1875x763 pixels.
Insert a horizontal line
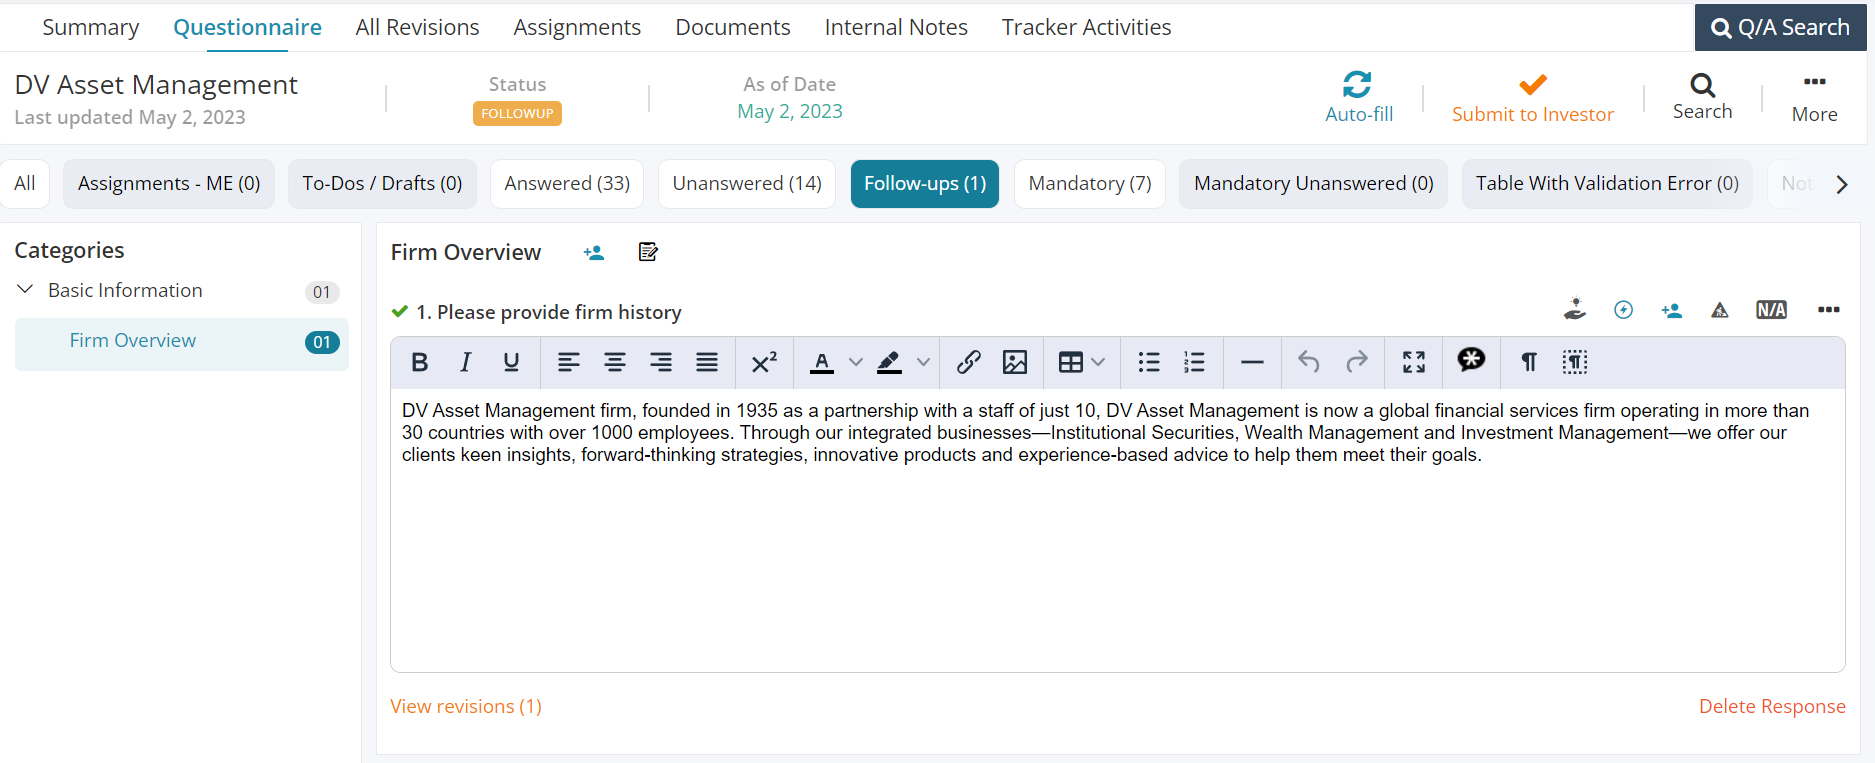tap(1252, 362)
